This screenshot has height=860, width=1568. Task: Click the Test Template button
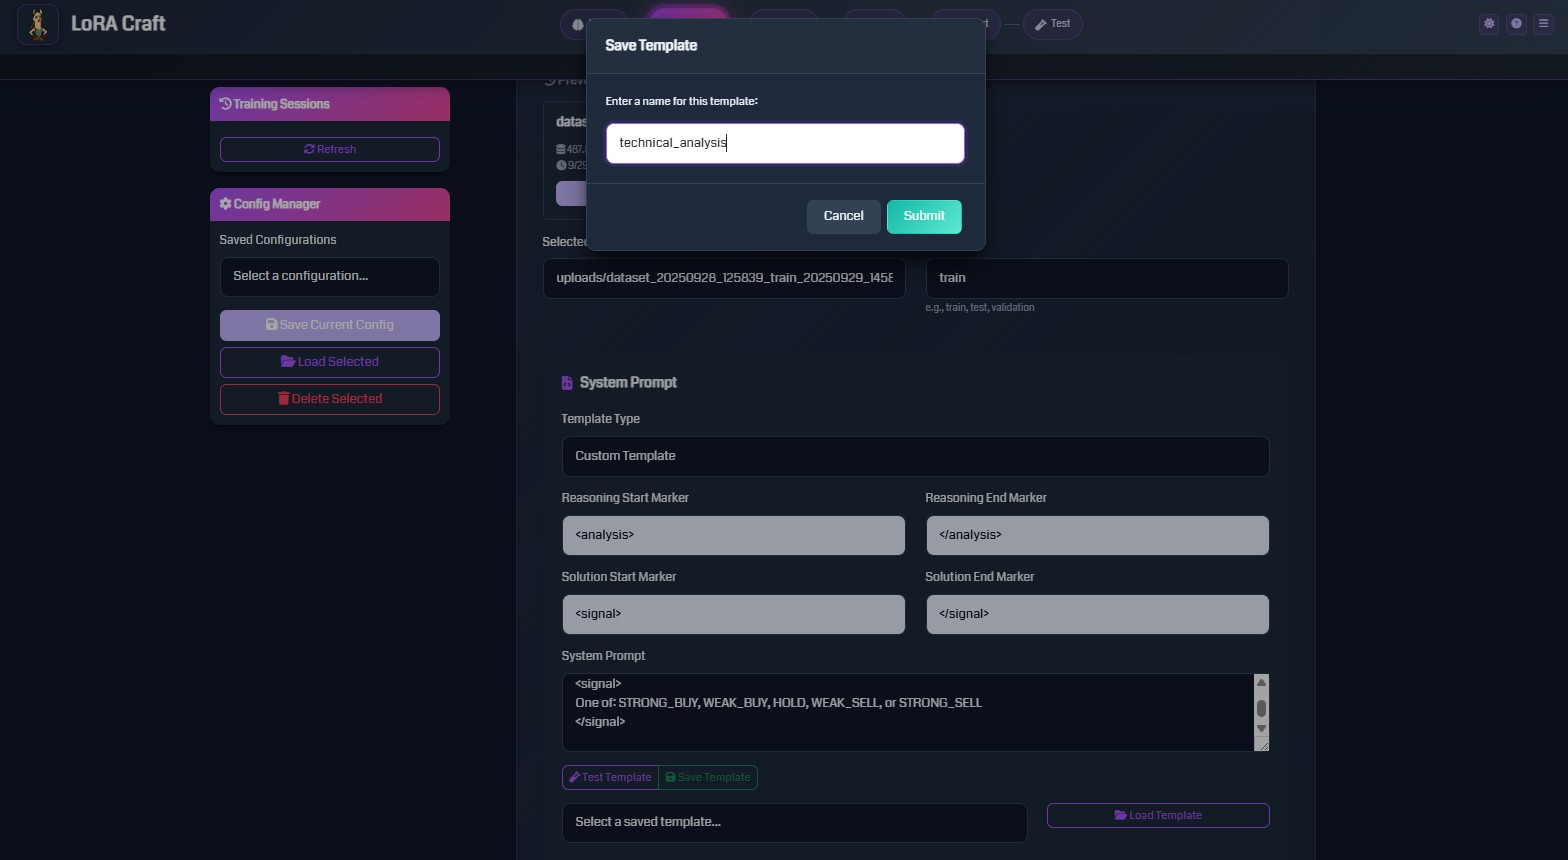[609, 777]
